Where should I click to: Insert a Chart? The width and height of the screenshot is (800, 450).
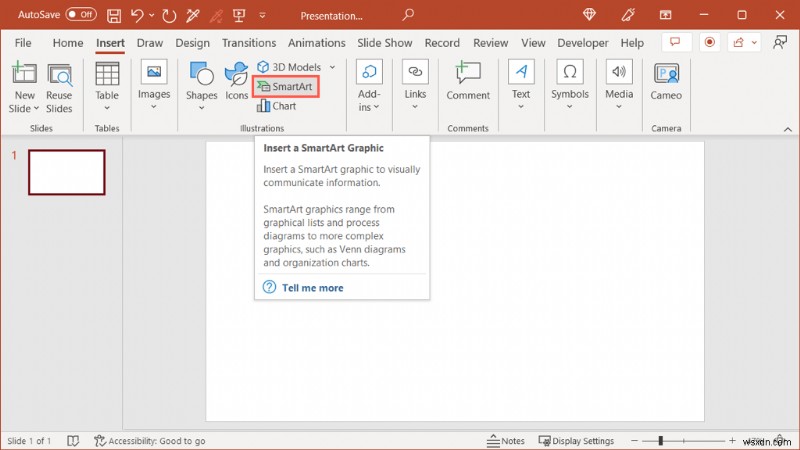pyautogui.click(x=277, y=106)
